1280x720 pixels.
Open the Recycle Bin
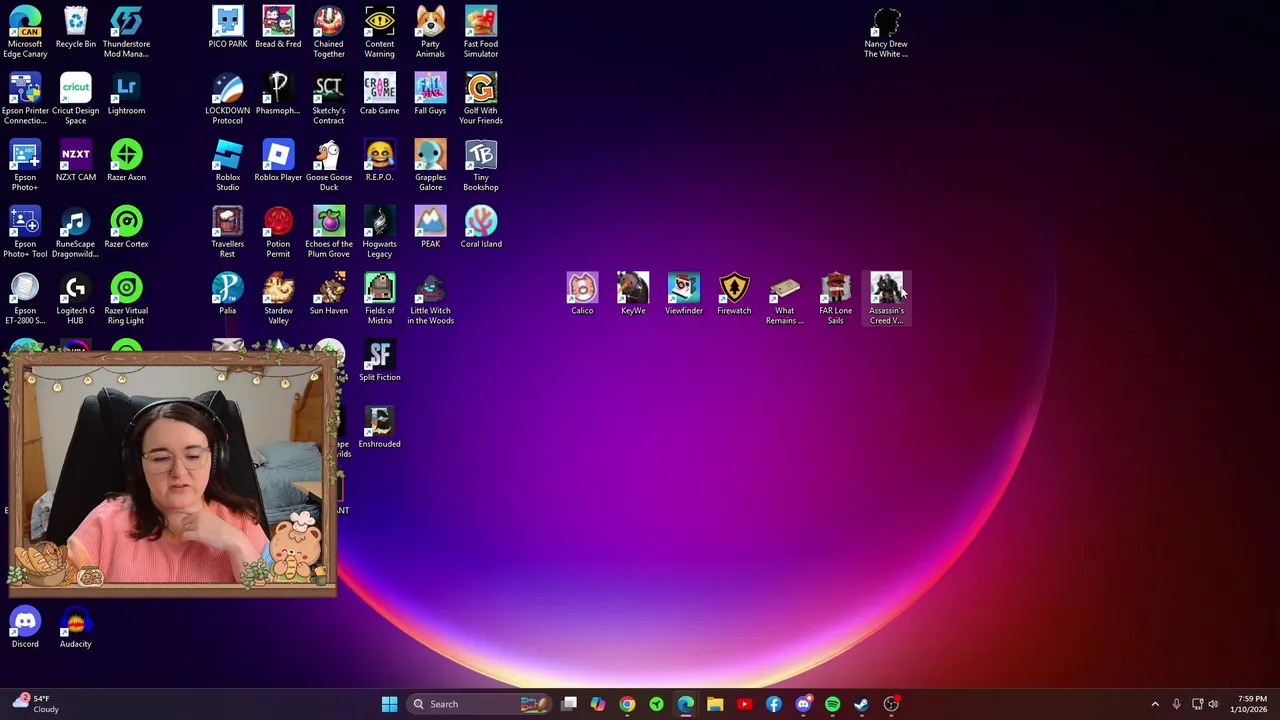tap(76, 27)
